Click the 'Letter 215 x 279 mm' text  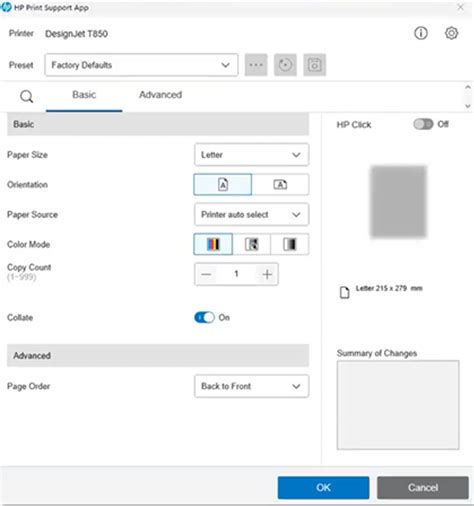[389, 288]
